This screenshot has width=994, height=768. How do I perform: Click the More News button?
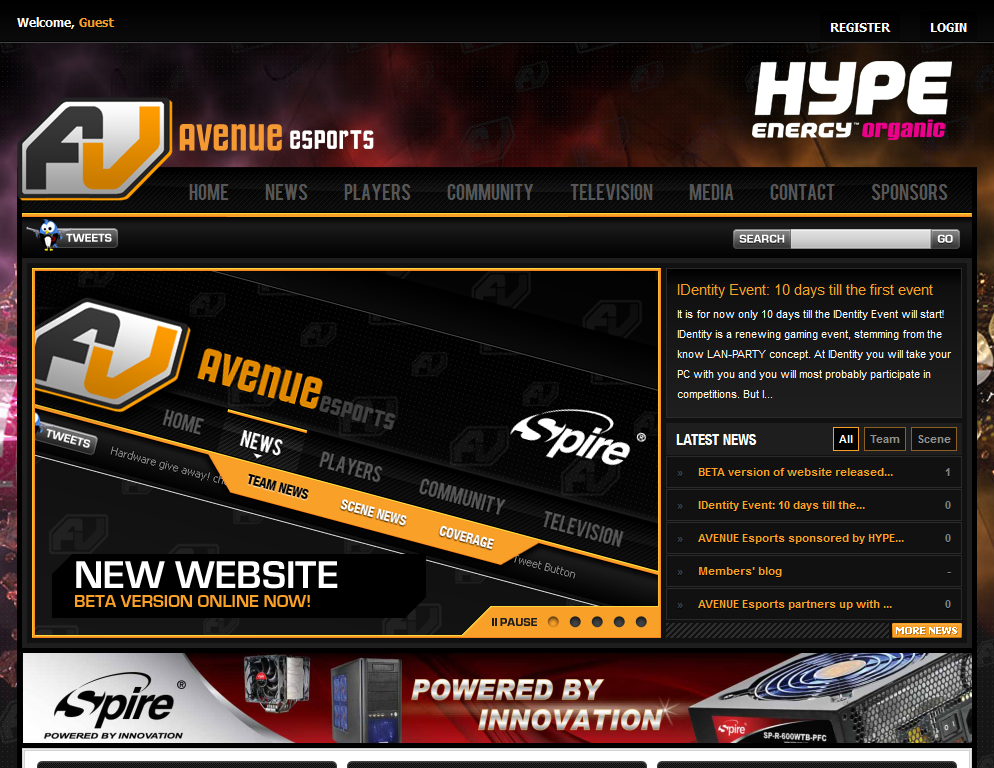pos(927,630)
